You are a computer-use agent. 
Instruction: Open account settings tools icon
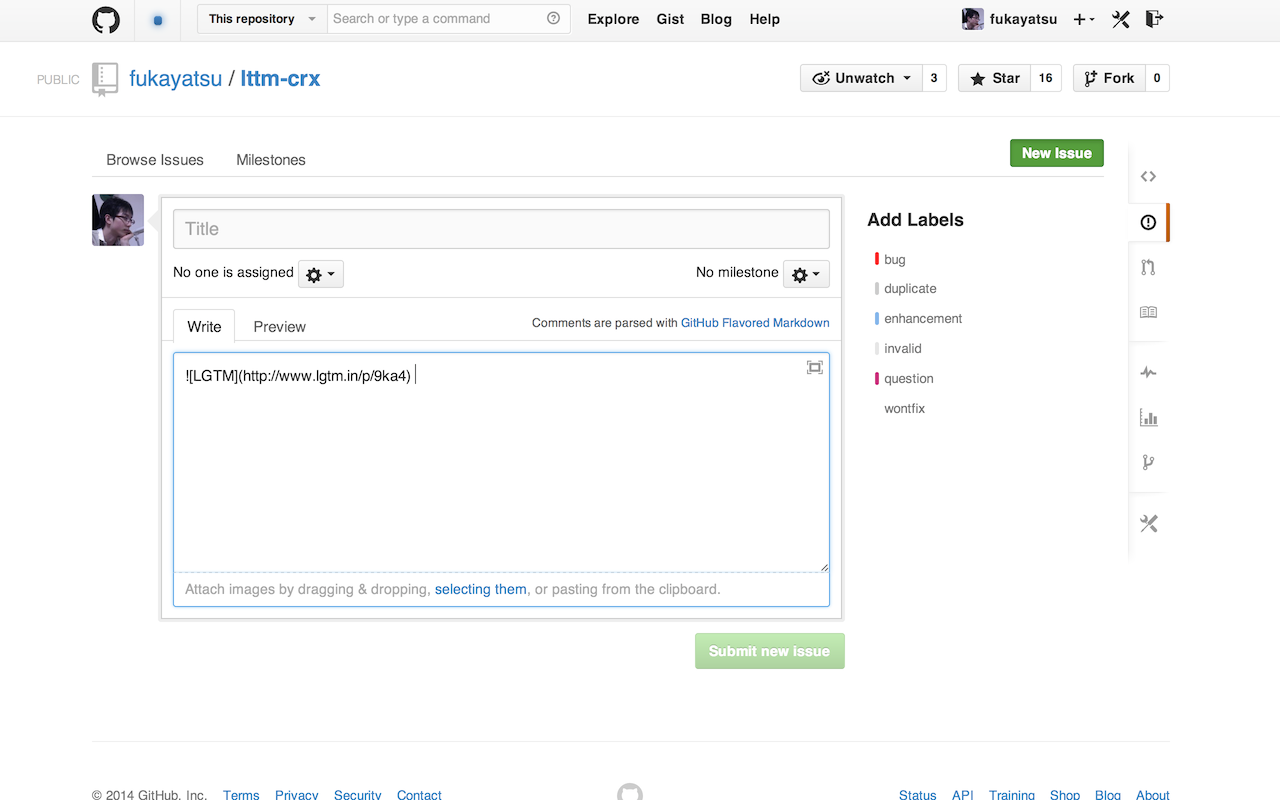tap(1120, 19)
